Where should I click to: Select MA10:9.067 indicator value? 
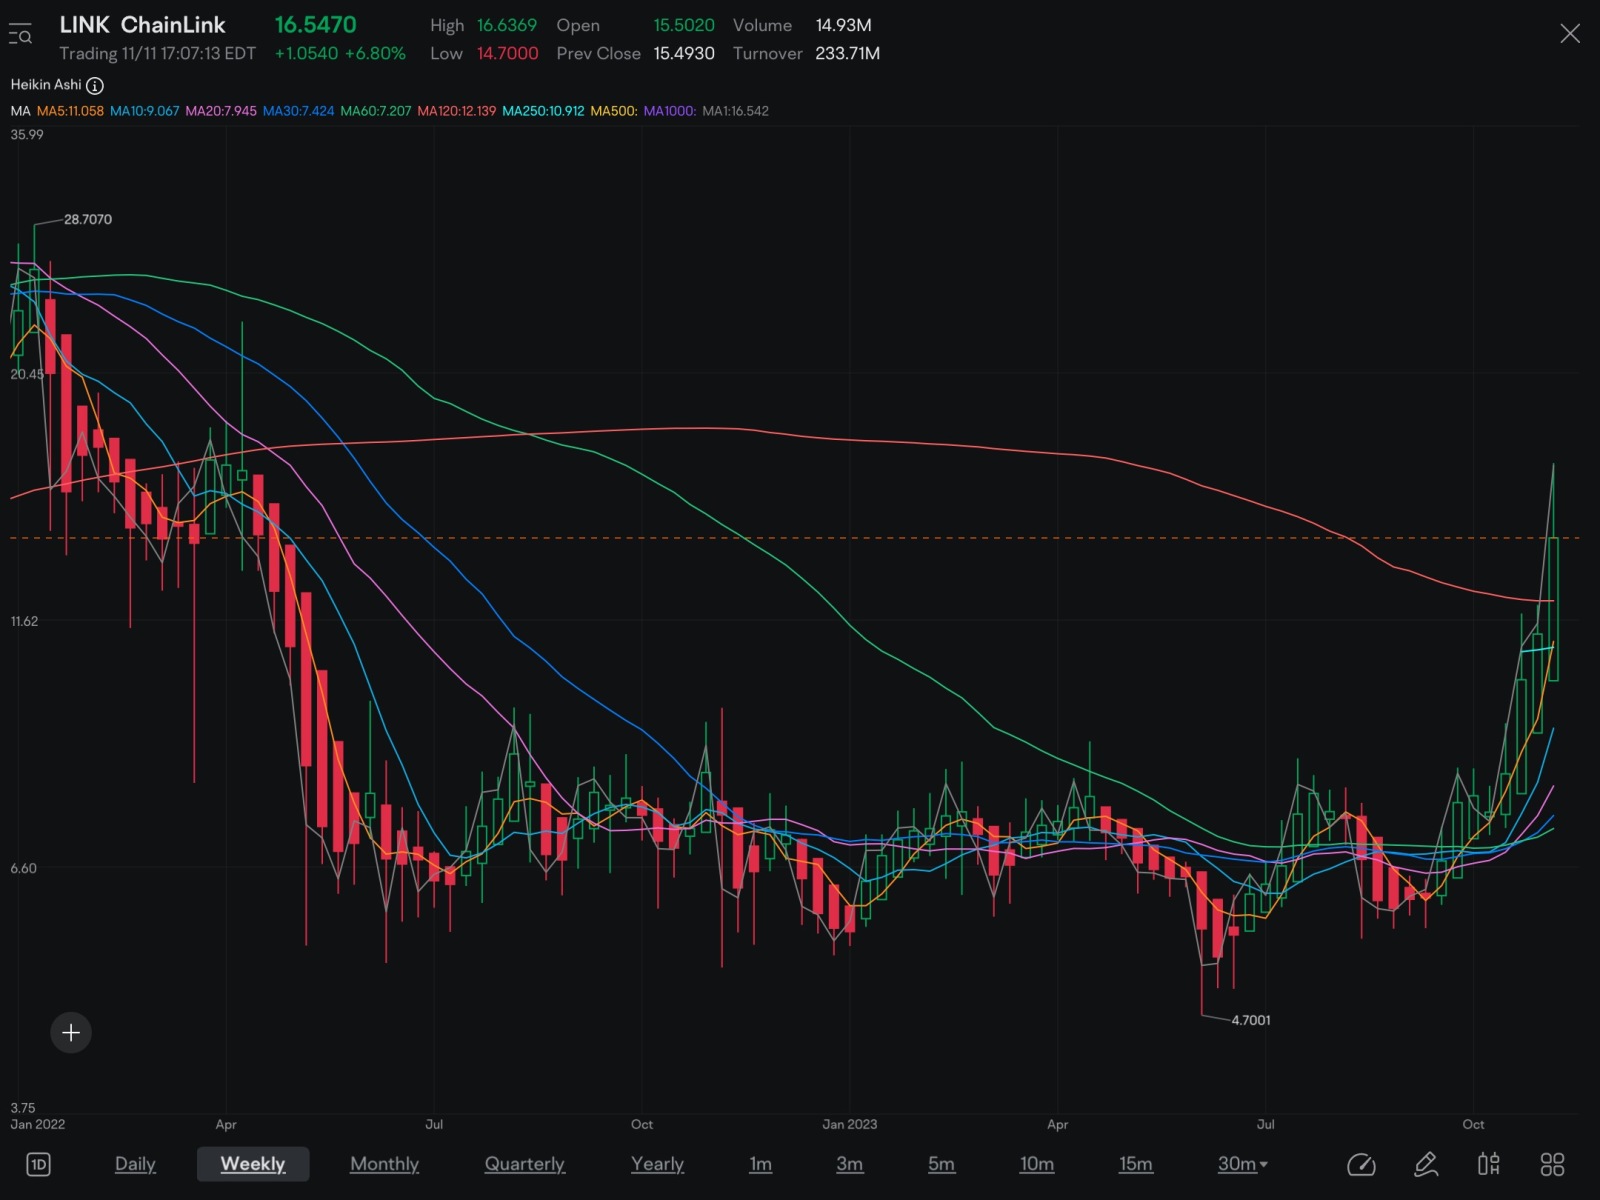click(144, 111)
